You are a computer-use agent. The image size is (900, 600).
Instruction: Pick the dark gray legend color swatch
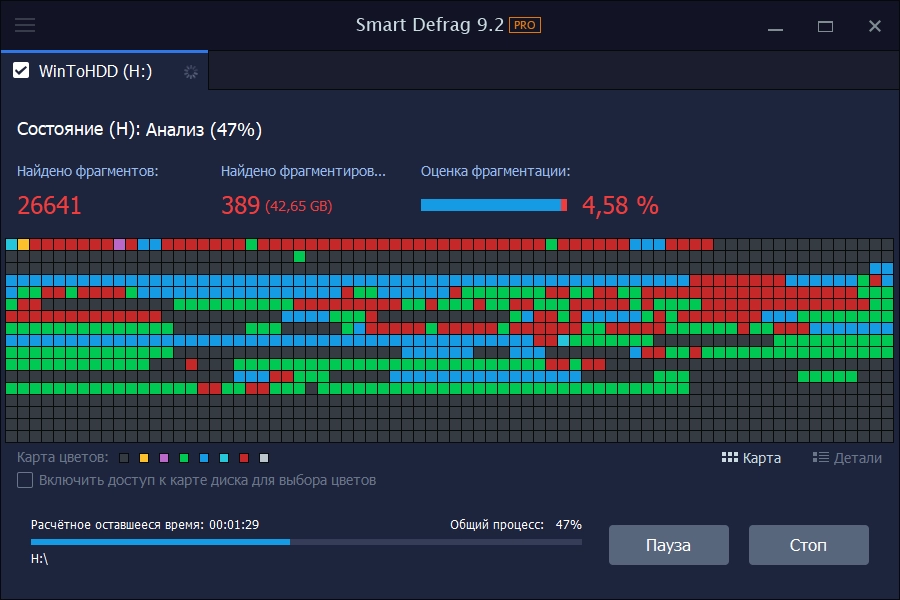point(123,458)
